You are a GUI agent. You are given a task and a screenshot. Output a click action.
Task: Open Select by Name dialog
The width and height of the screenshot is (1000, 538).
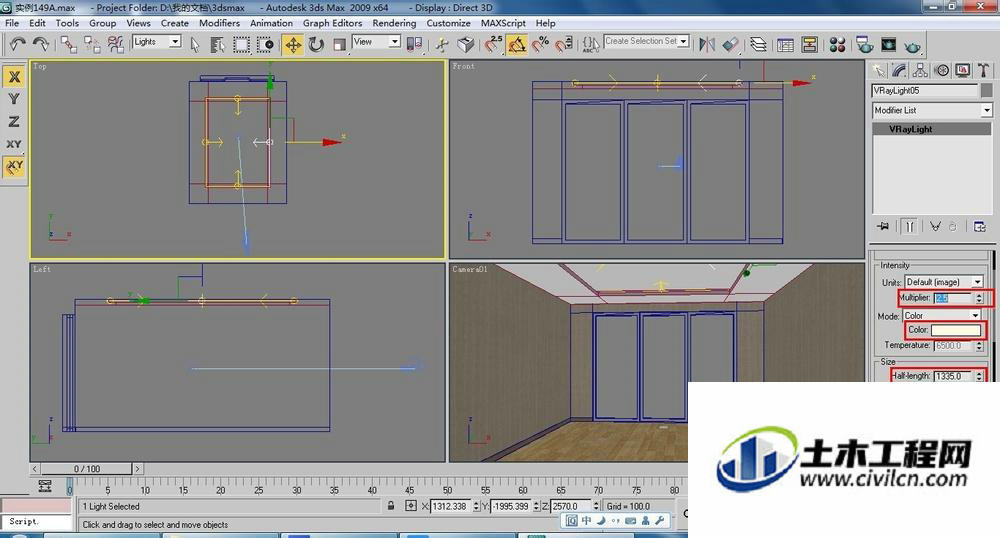[217, 44]
